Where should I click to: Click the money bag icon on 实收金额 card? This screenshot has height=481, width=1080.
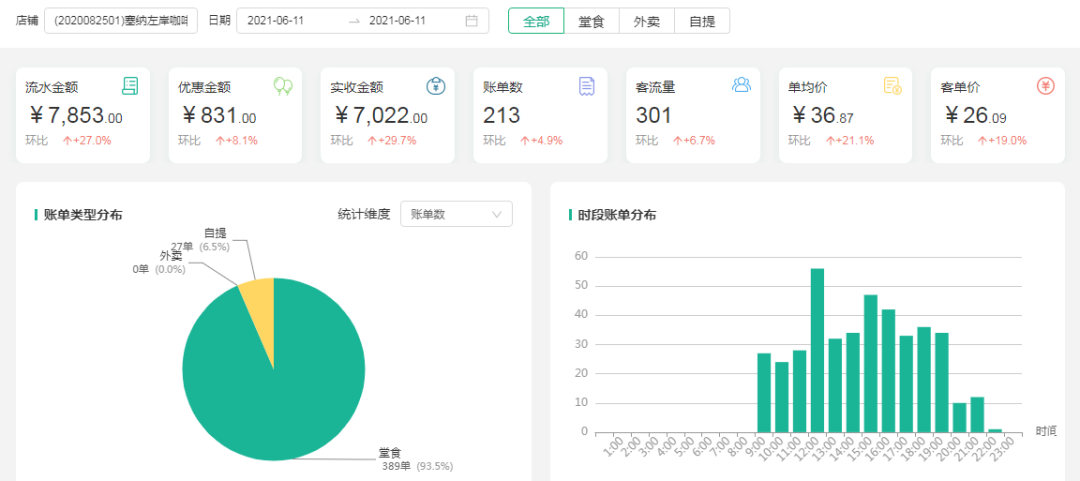point(435,86)
